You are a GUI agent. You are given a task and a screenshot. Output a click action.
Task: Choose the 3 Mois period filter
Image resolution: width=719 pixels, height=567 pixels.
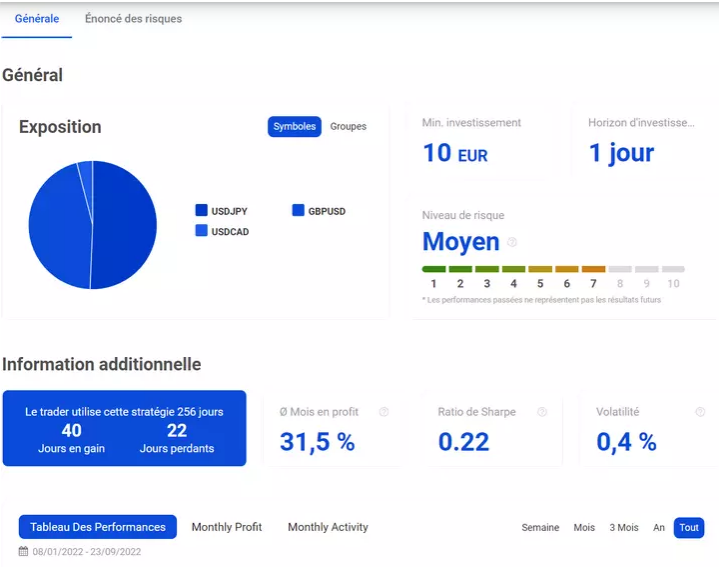coord(624,527)
